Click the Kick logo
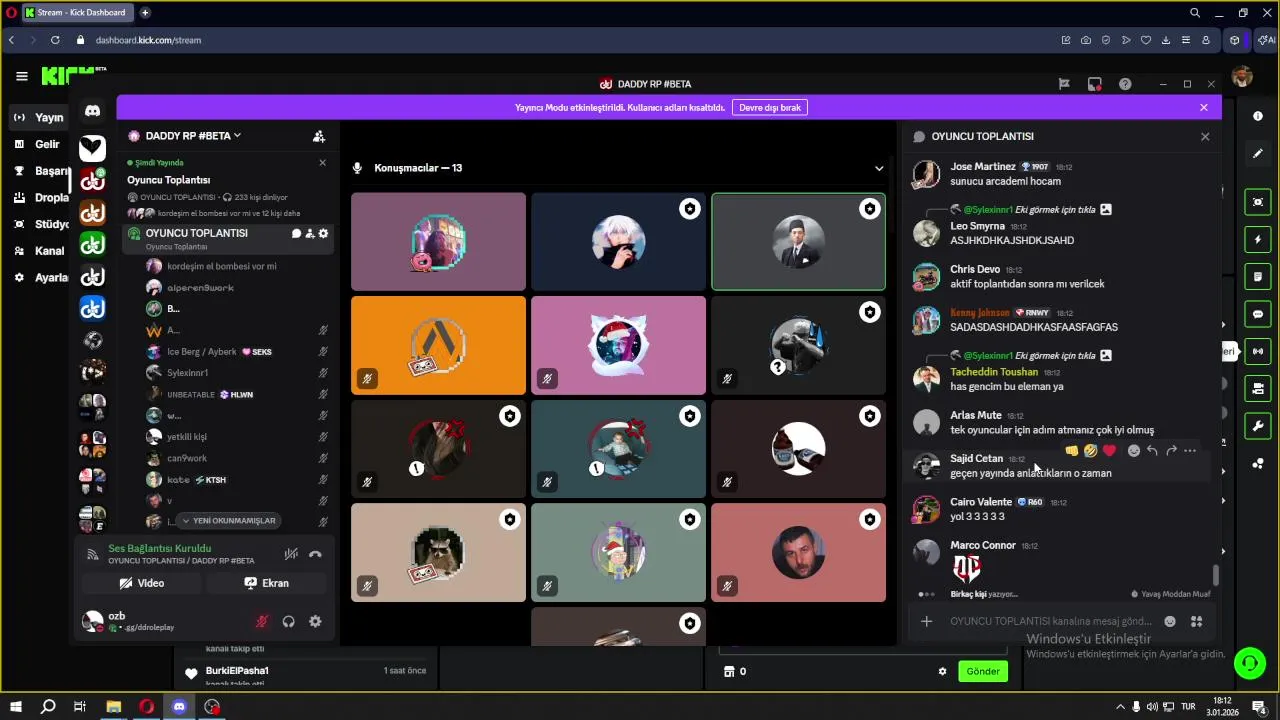1280x720 pixels. pos(73,76)
